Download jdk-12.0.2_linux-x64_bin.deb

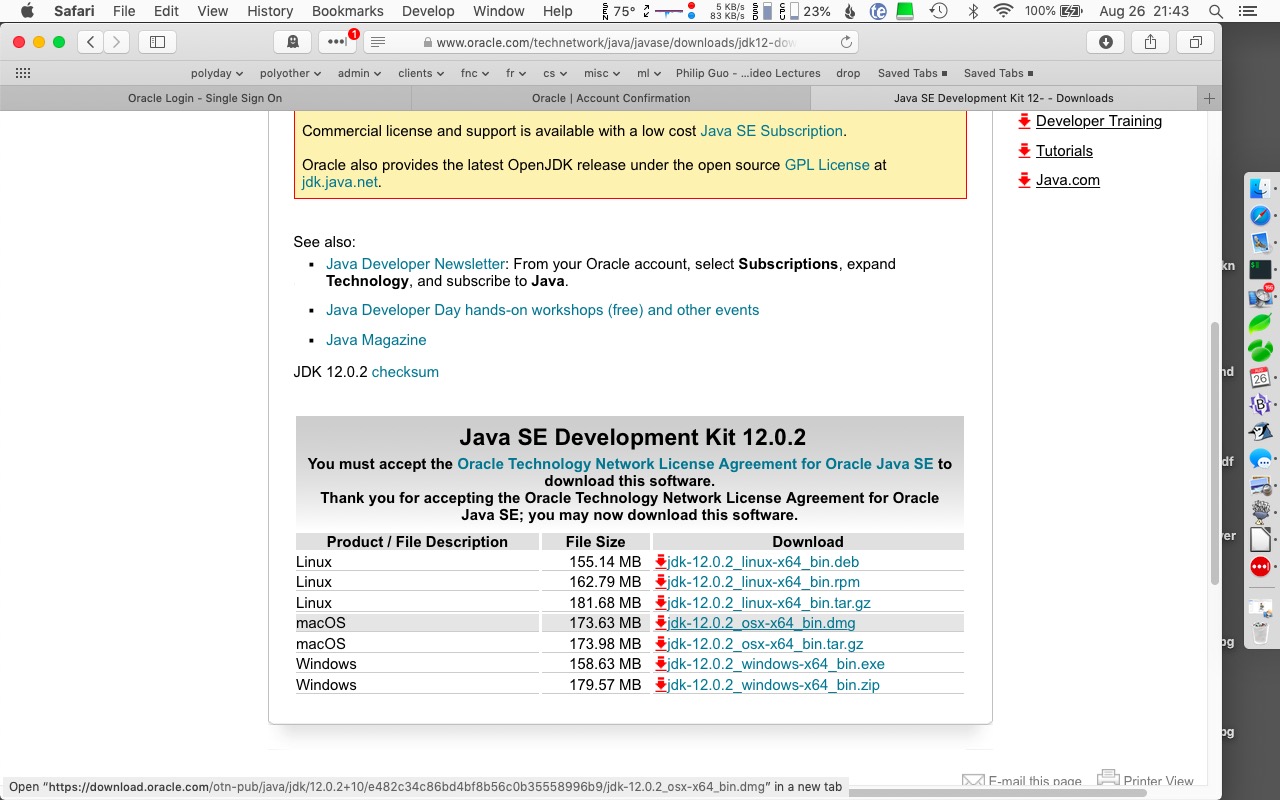[763, 562]
